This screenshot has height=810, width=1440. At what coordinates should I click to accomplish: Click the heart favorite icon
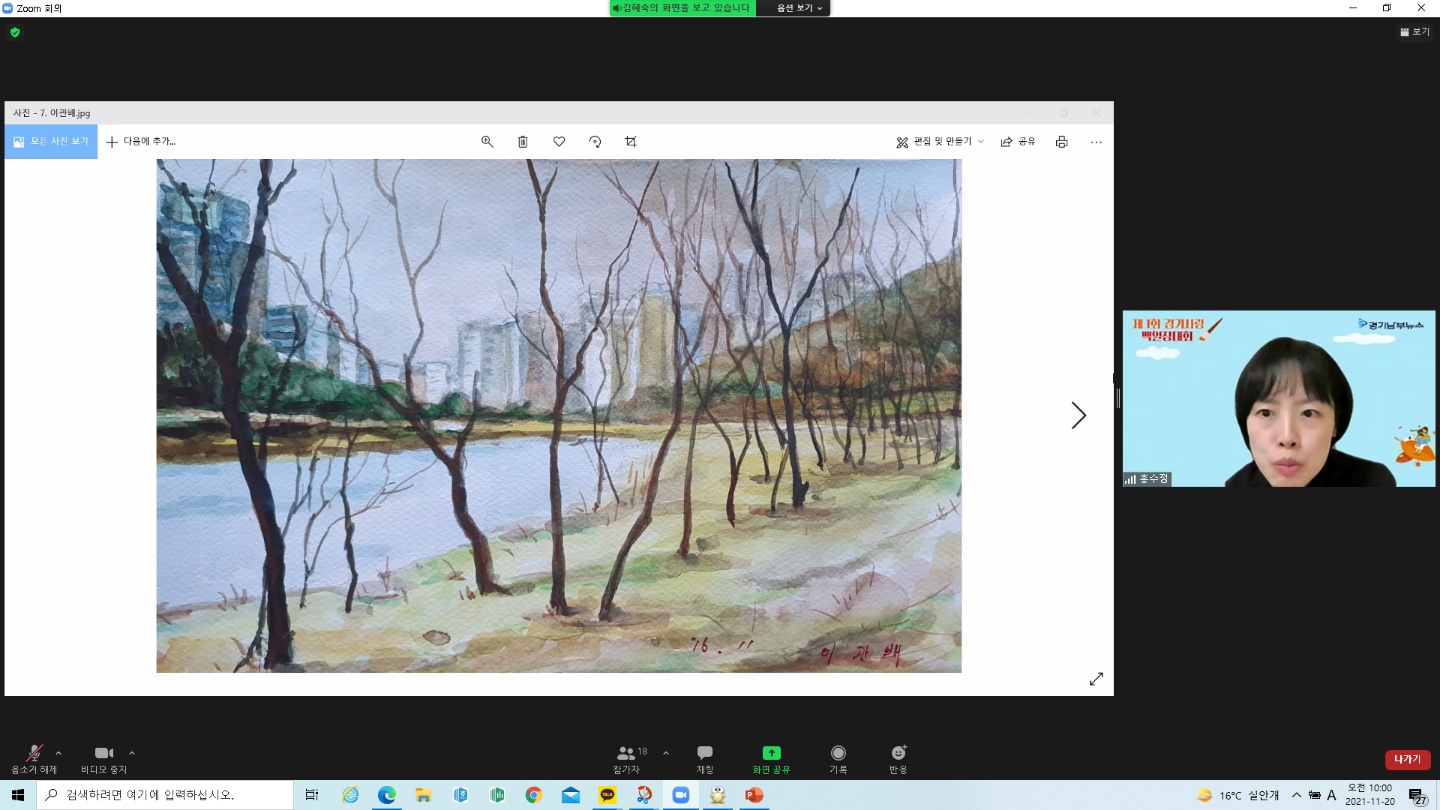(x=559, y=142)
